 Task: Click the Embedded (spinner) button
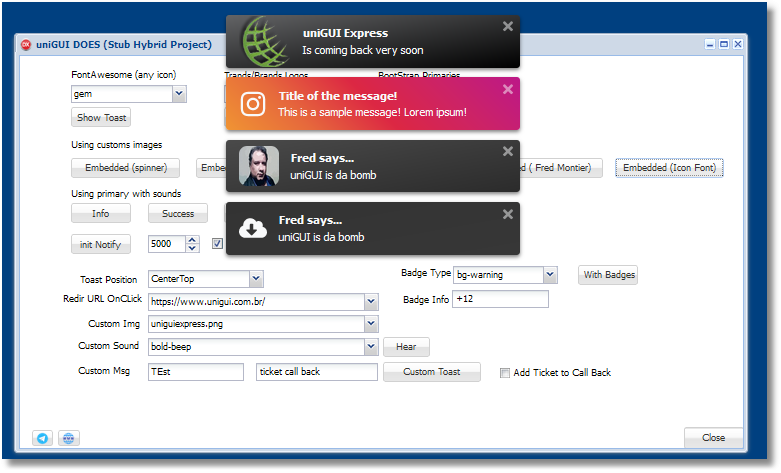[126, 168]
